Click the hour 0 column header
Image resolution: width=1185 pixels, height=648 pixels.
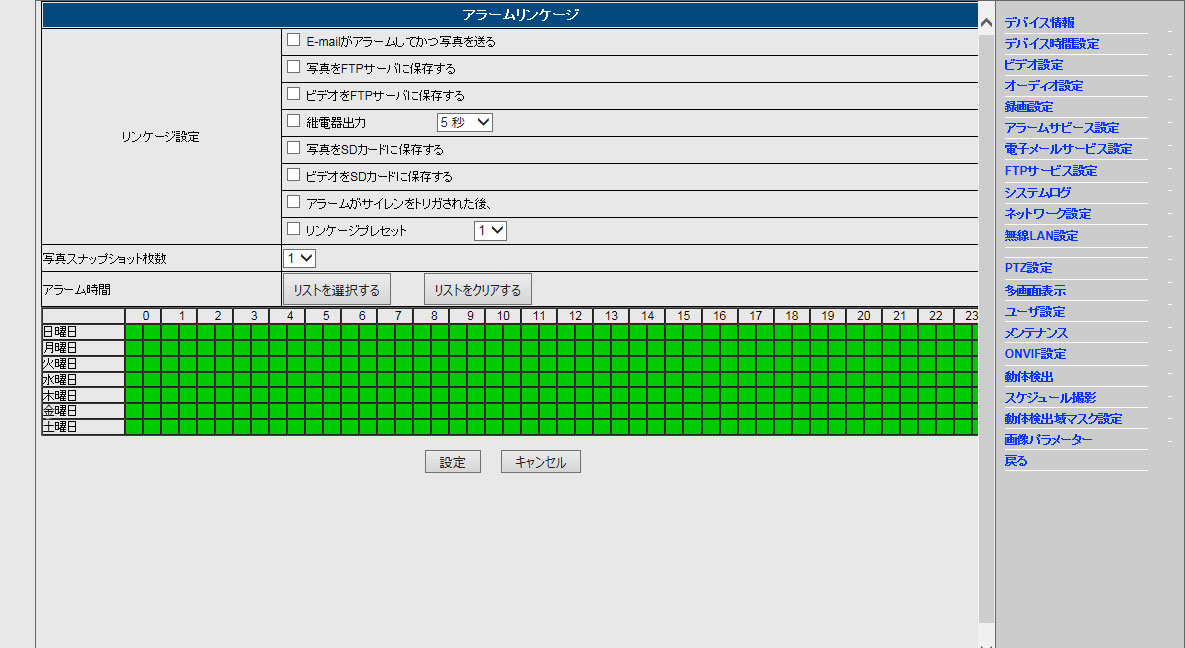click(x=145, y=316)
